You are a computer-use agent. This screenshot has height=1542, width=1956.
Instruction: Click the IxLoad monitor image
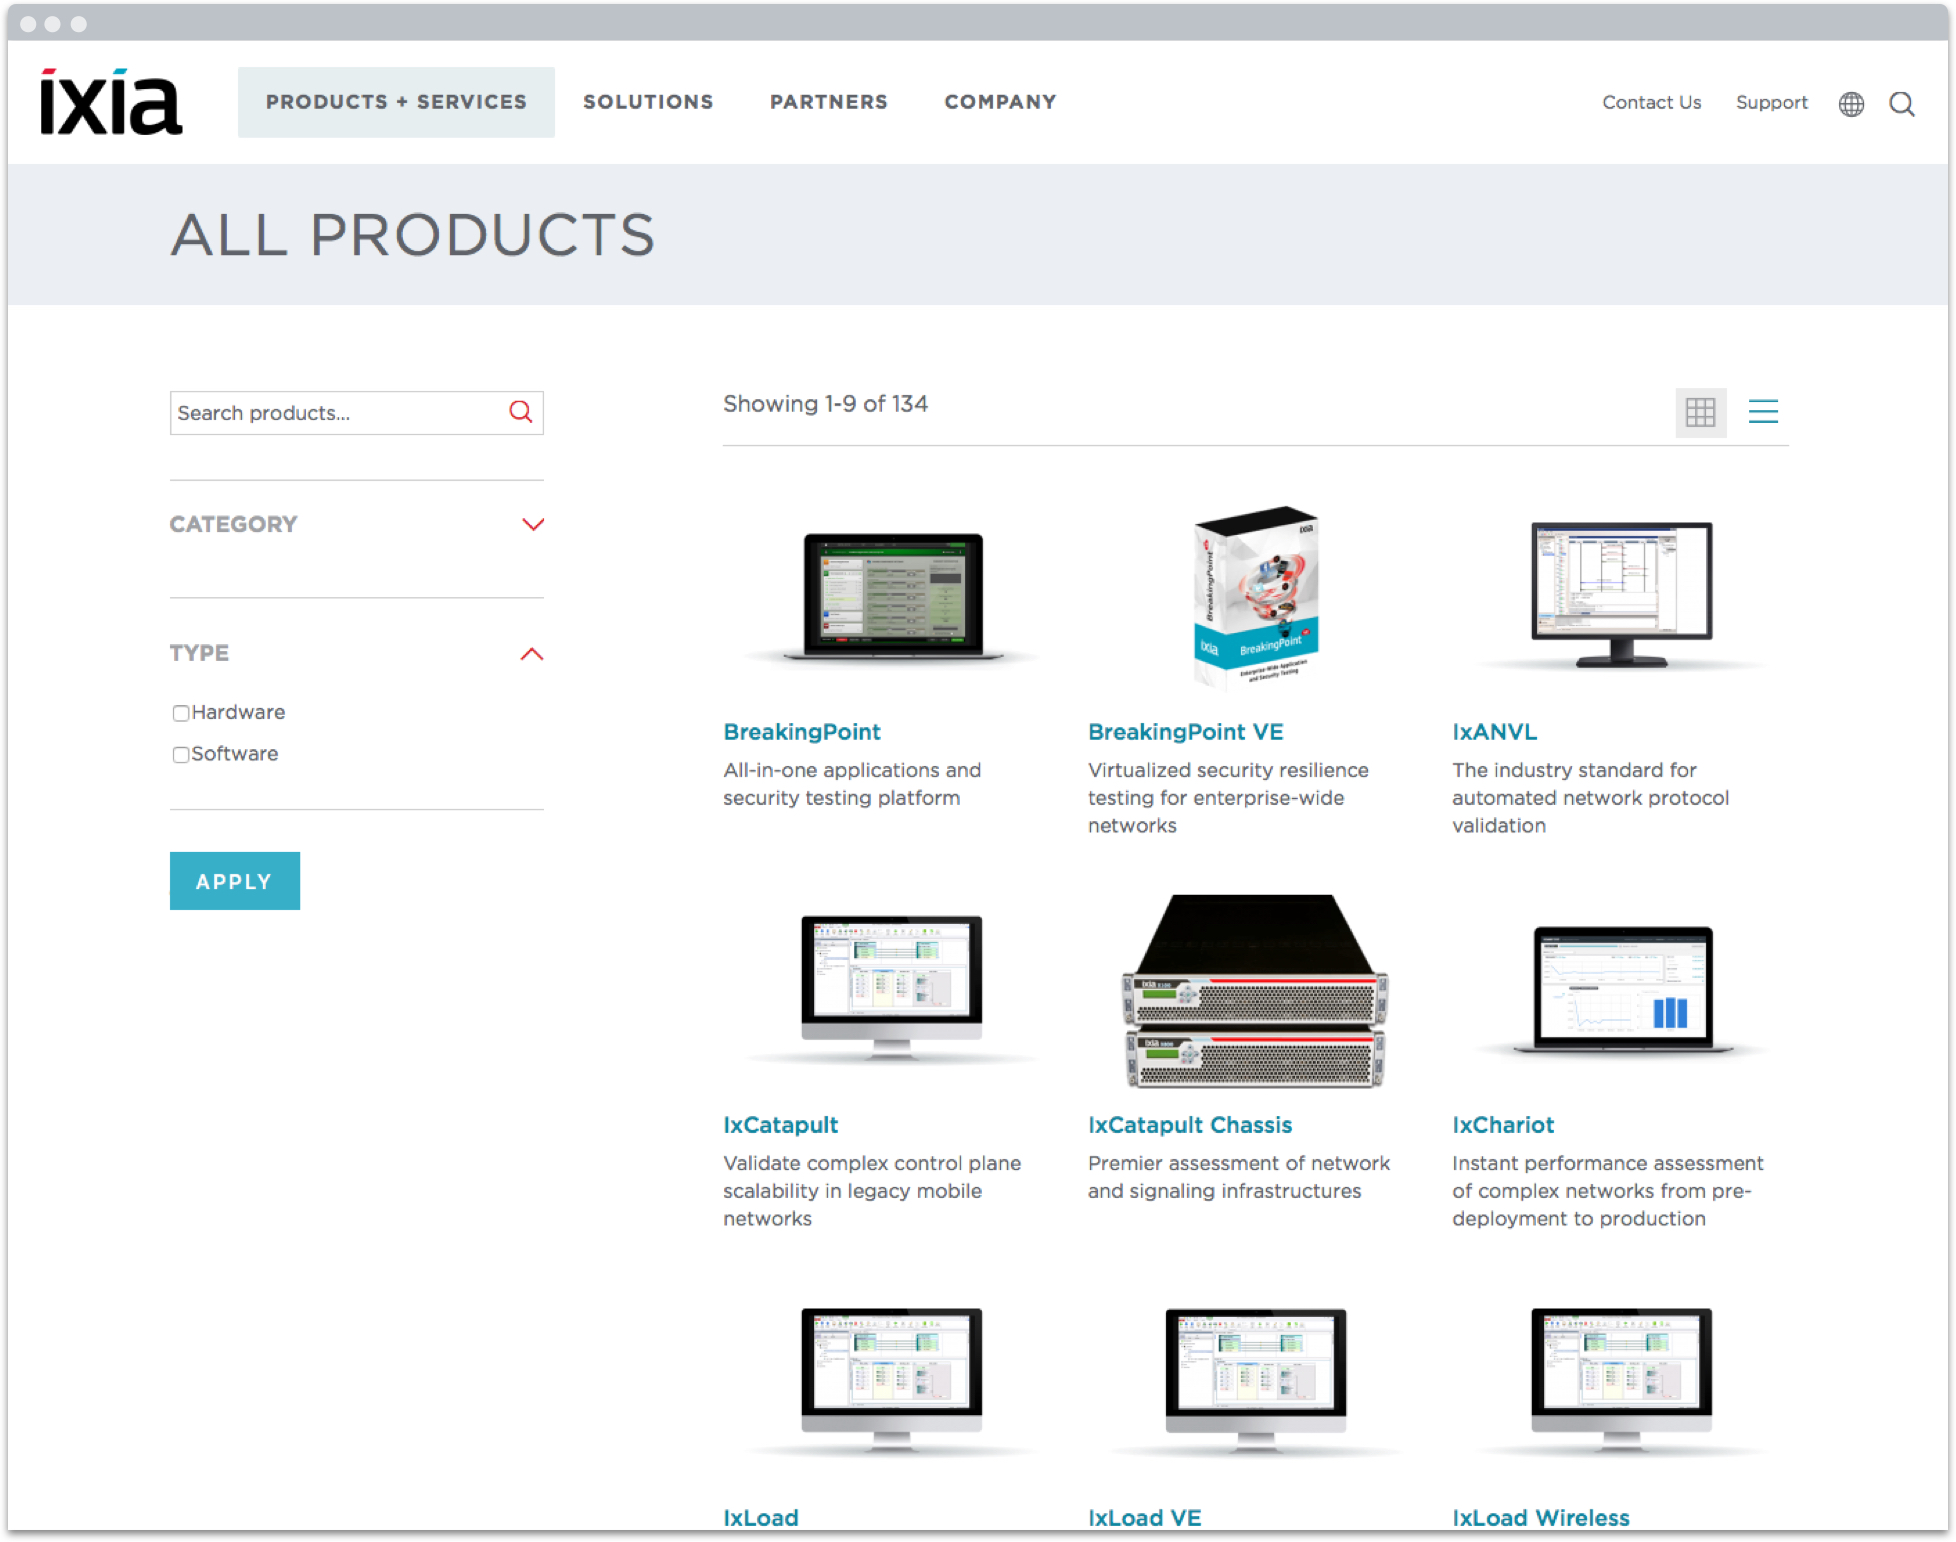click(x=891, y=1380)
